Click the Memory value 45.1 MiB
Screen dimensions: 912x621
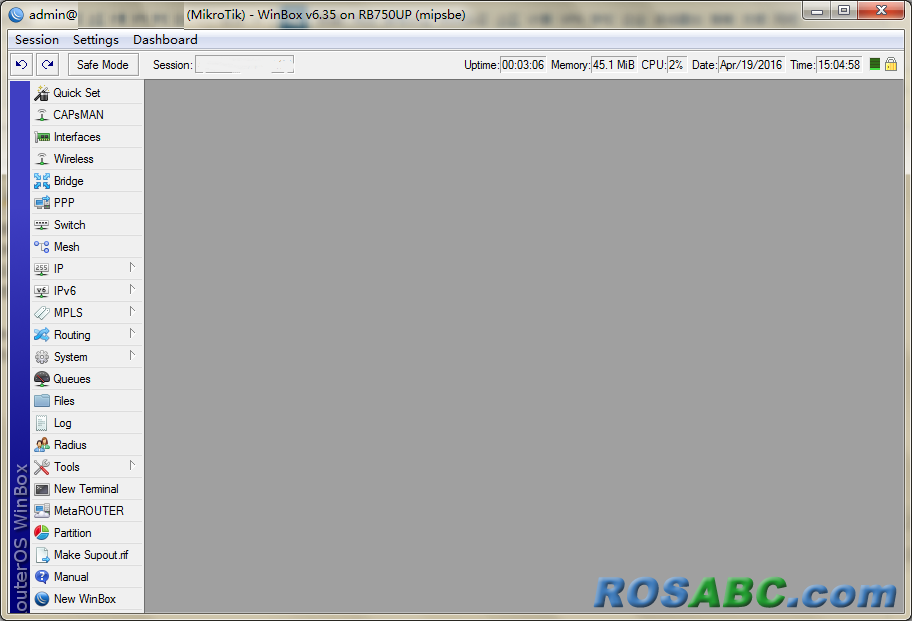coord(614,65)
